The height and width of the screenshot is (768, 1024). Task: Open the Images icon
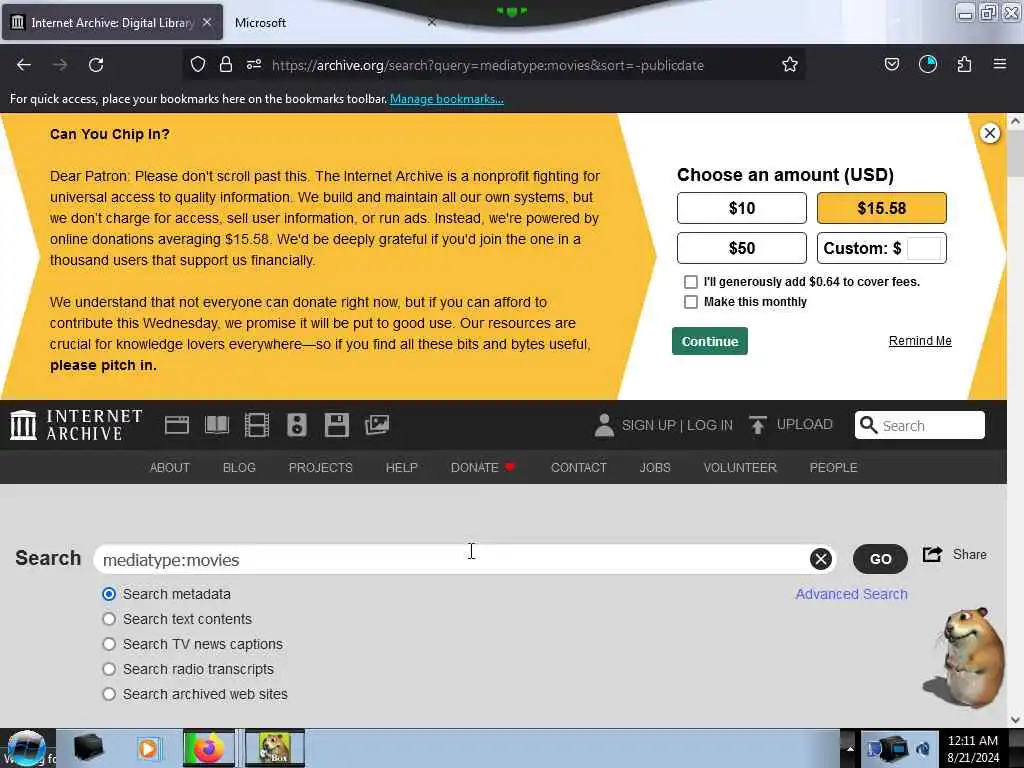[377, 425]
